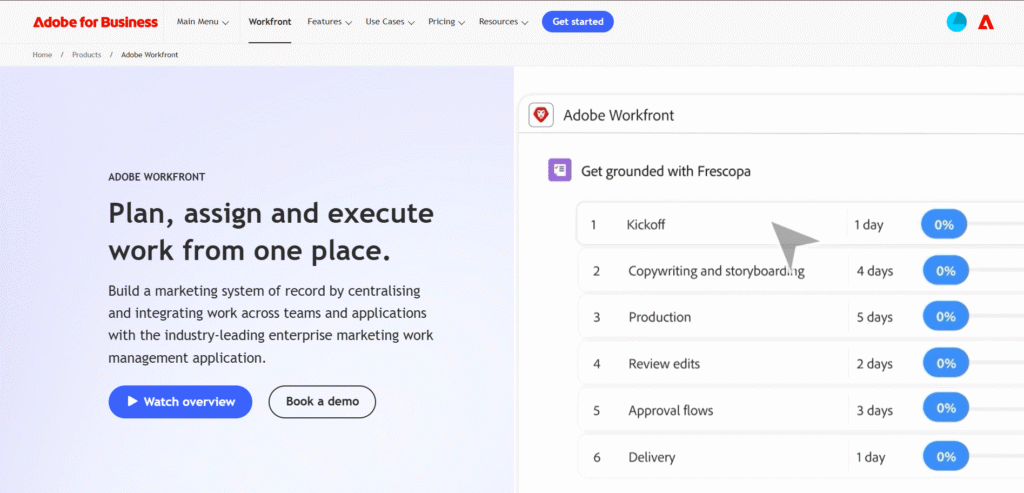The width and height of the screenshot is (1024, 493).
Task: Play the Watch overview video
Action: coord(180,402)
